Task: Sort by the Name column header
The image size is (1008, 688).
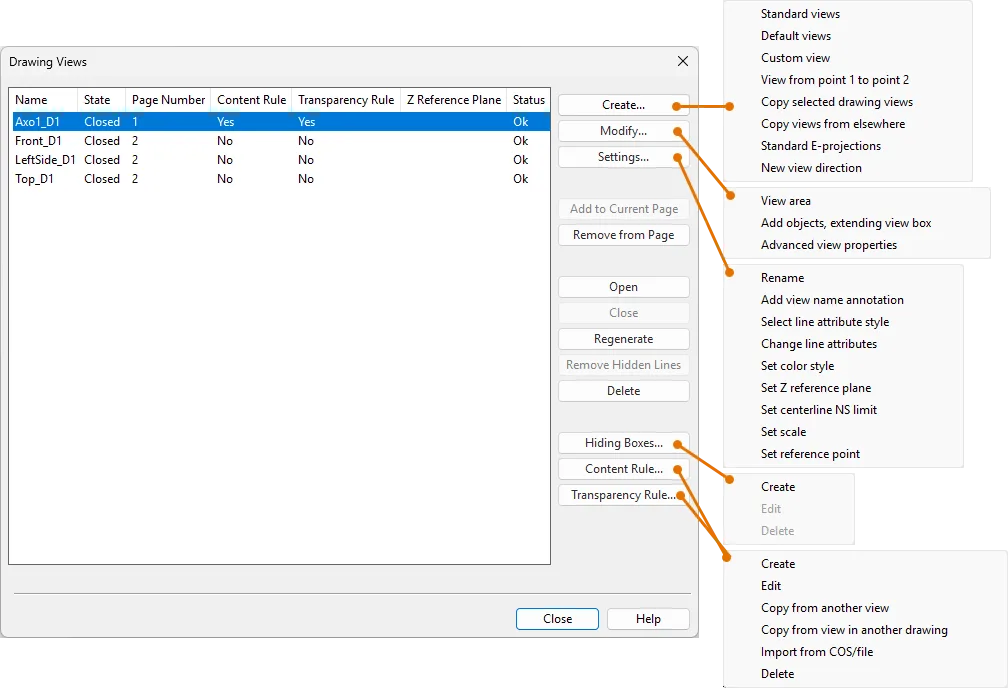Action: [x=44, y=100]
